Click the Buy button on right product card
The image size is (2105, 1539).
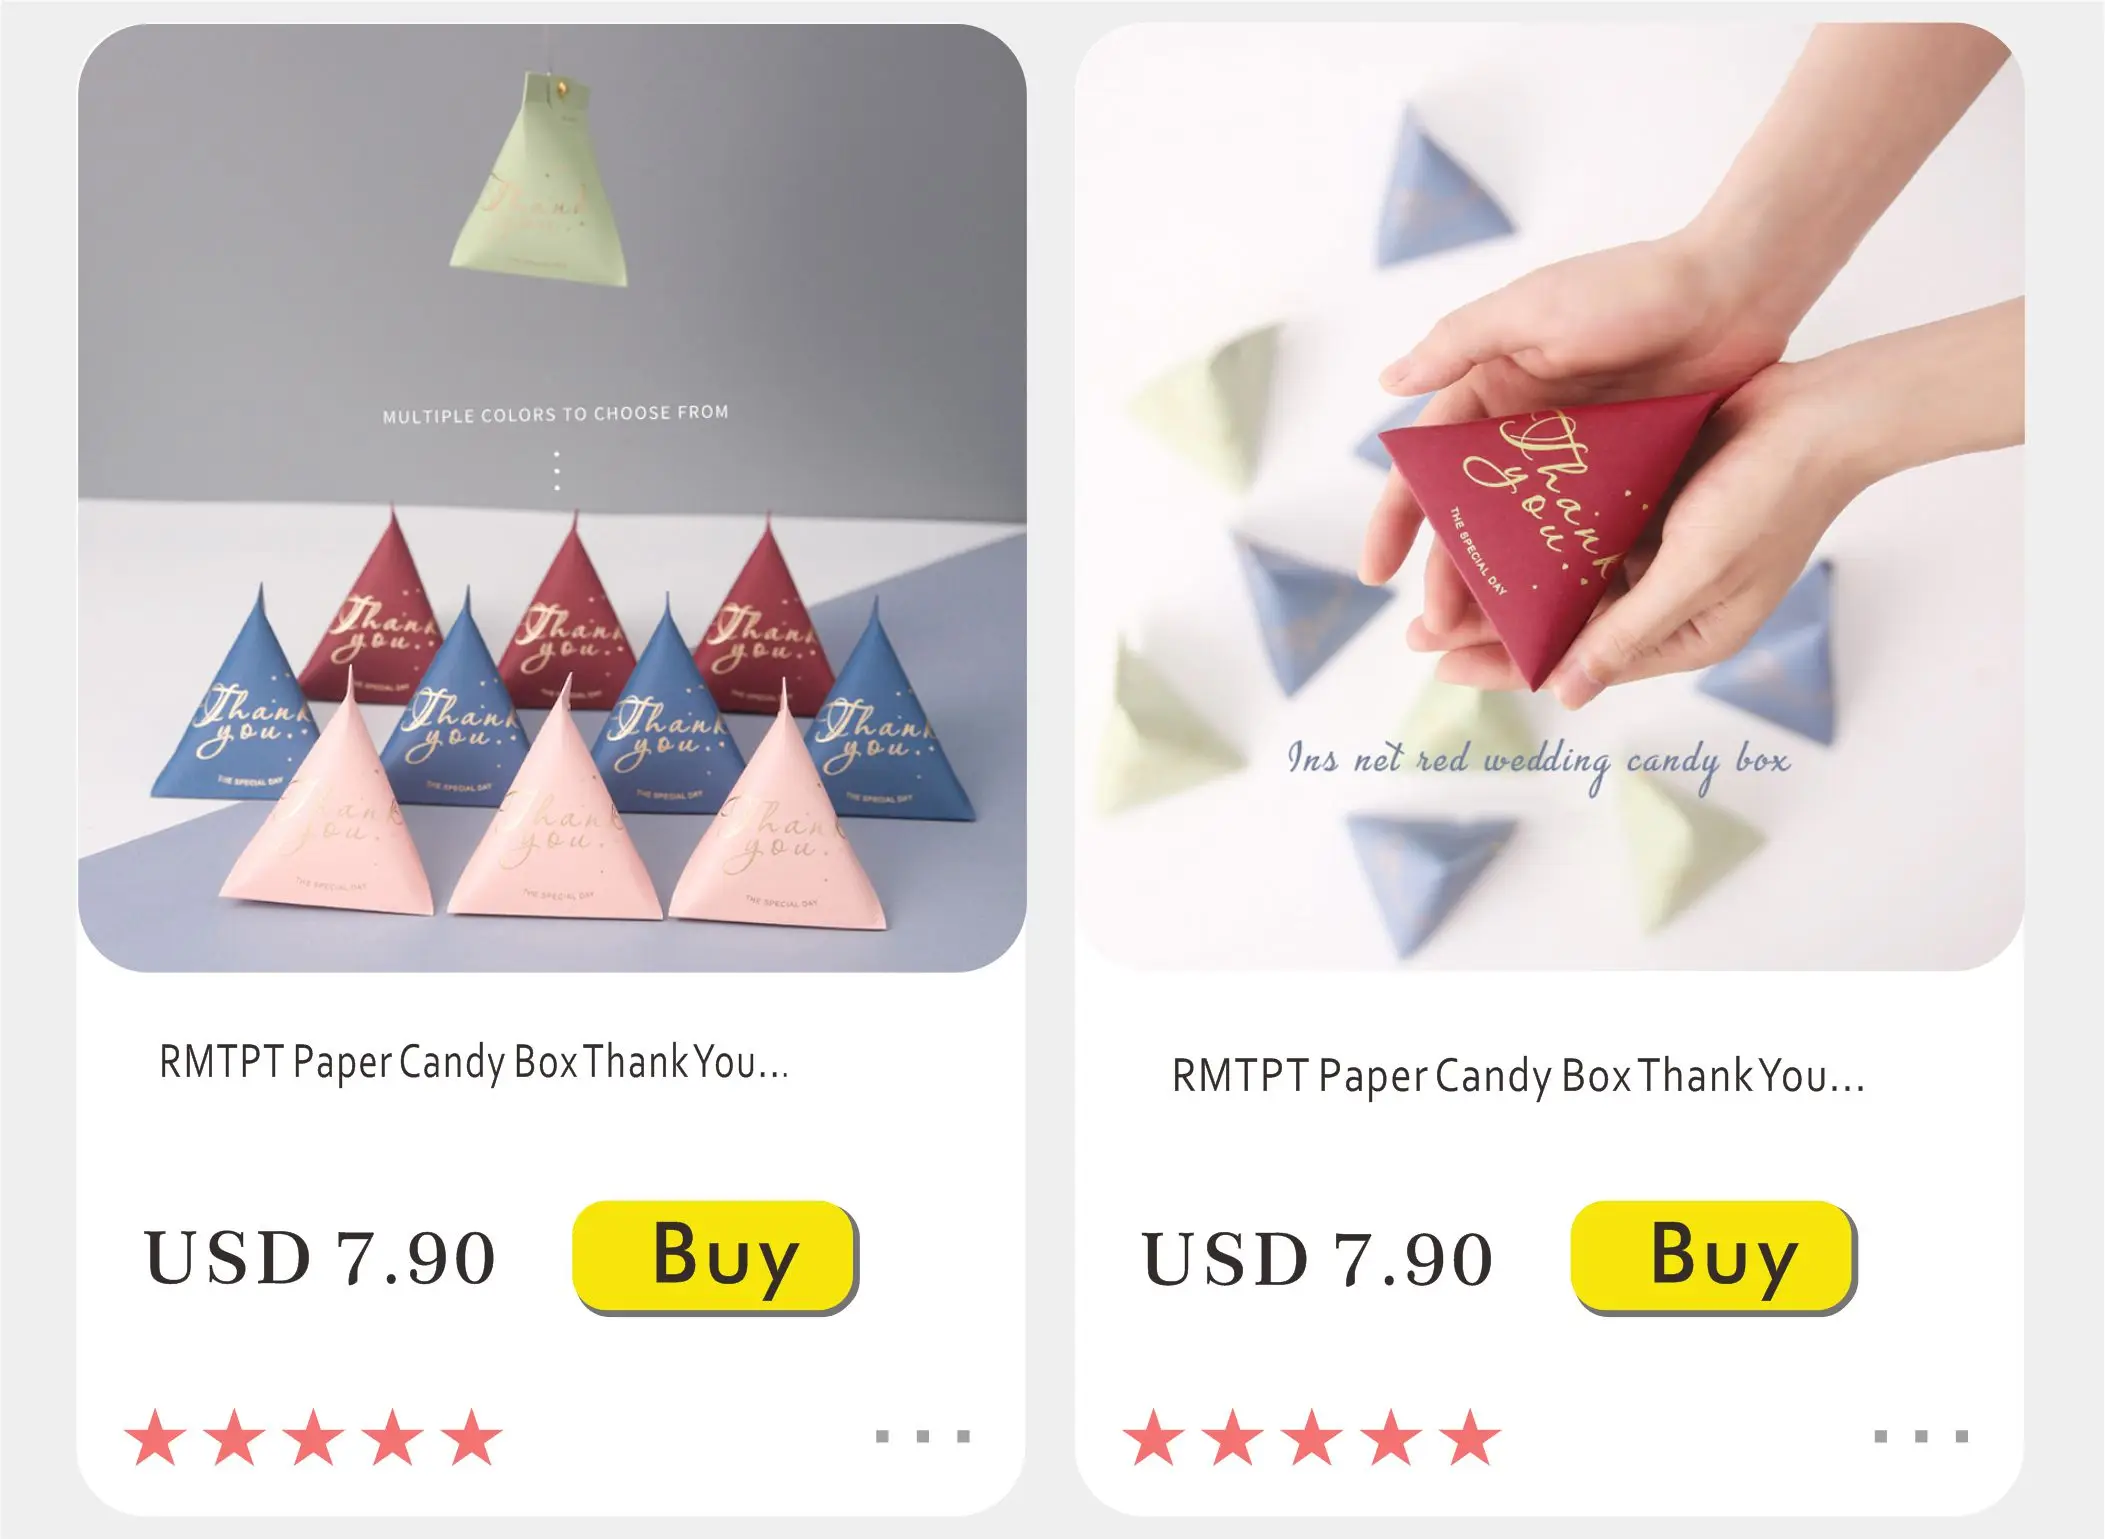click(1714, 1258)
